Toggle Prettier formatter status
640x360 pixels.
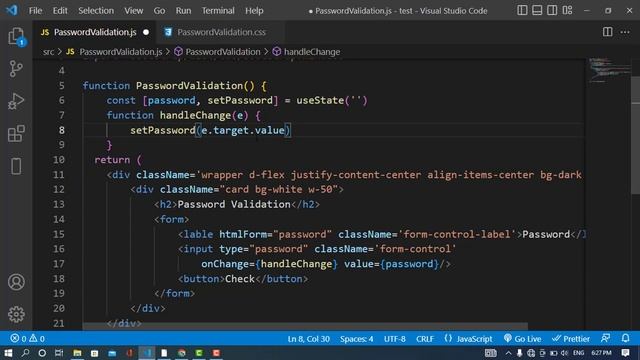(571, 338)
